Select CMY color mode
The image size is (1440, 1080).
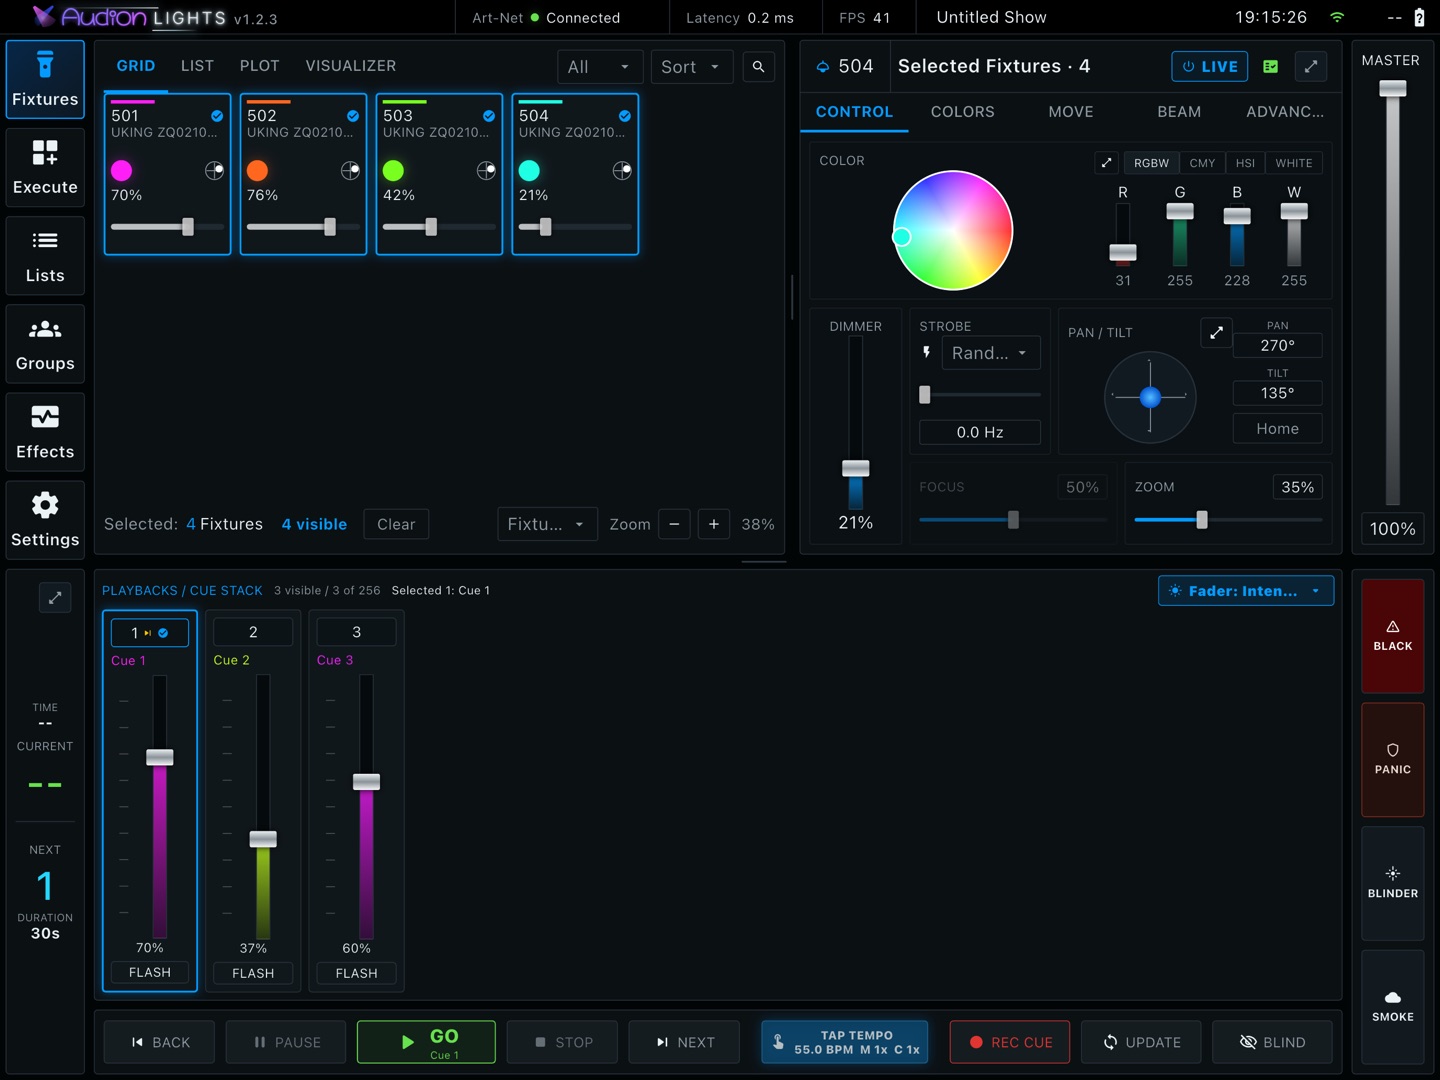tap(1203, 163)
